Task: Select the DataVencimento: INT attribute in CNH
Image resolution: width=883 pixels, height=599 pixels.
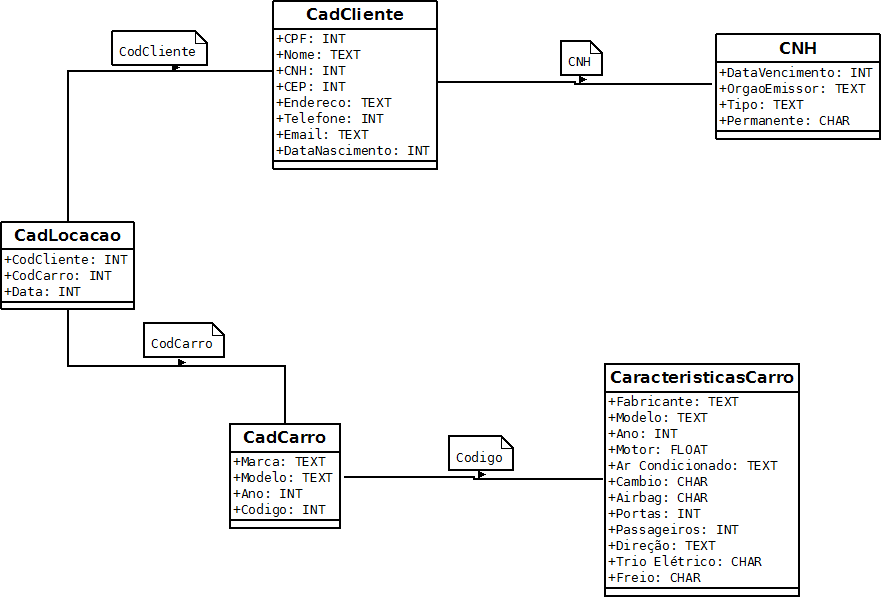Action: click(796, 73)
